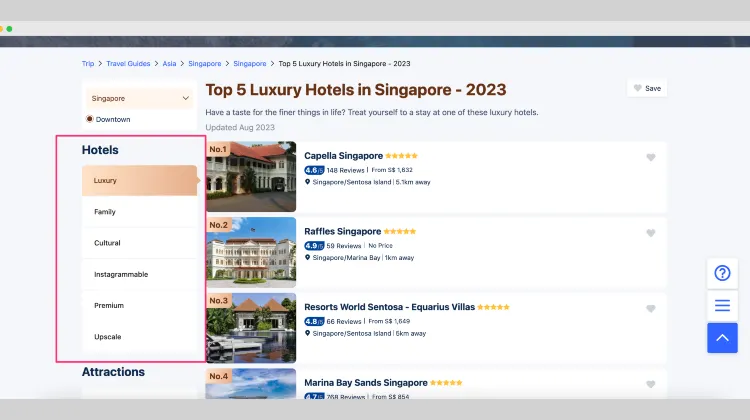The width and height of the screenshot is (750, 420).
Task: Choose the Instagrammable hotels category
Action: coord(139,275)
